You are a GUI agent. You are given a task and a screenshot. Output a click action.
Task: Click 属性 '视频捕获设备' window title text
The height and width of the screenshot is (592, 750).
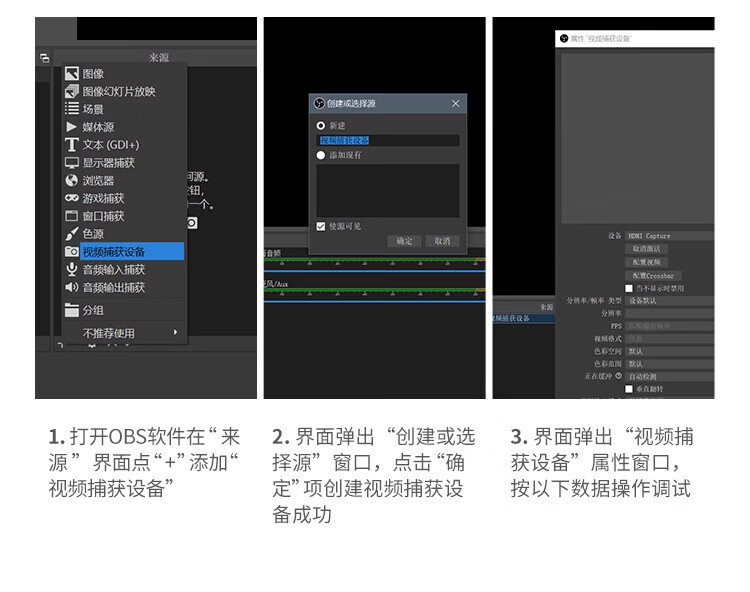pyautogui.click(x=601, y=38)
